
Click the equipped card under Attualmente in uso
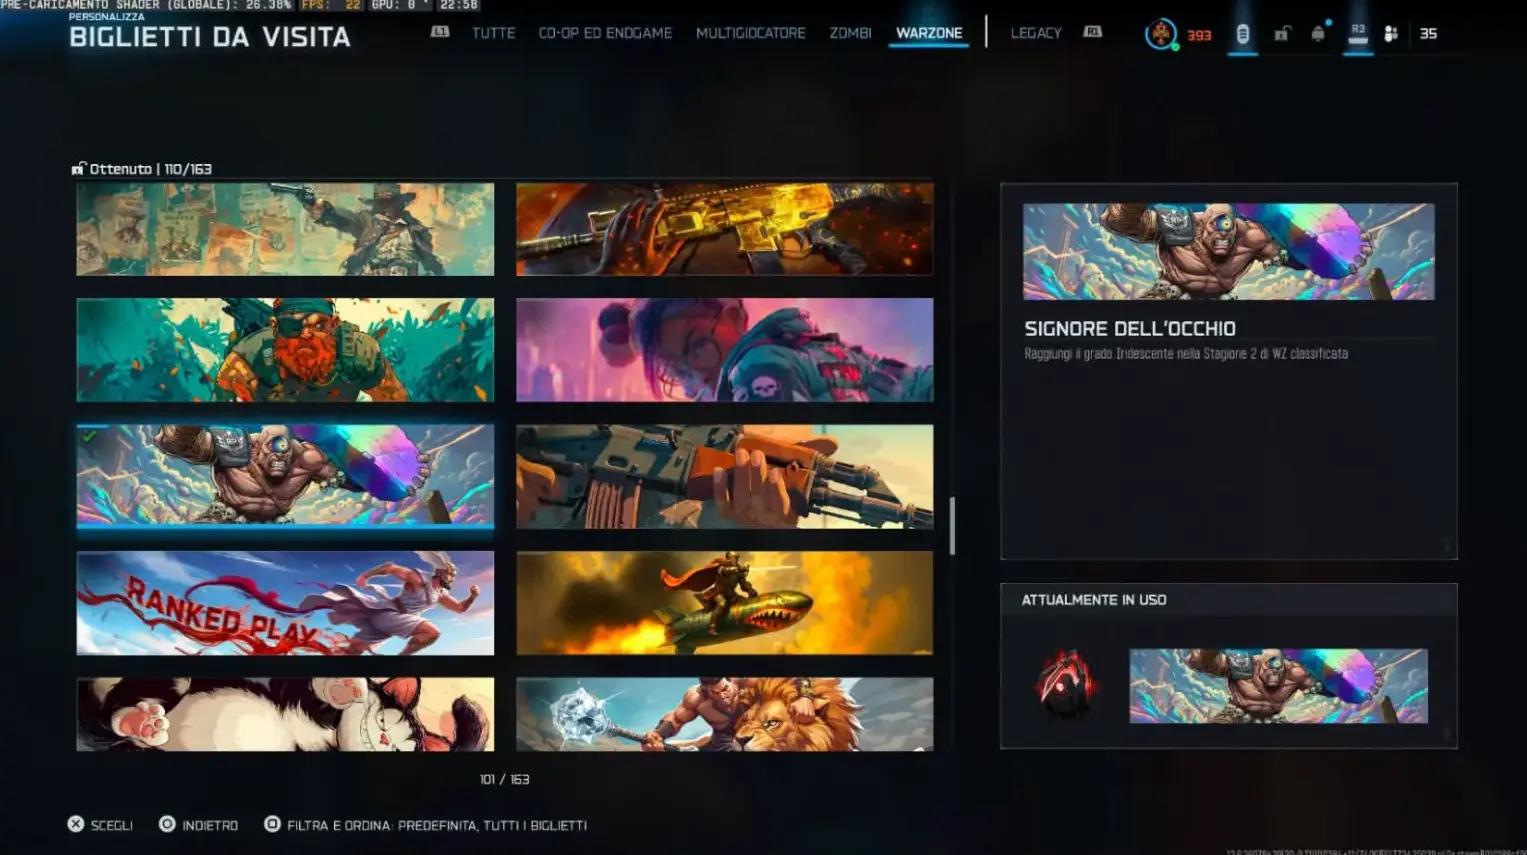point(1279,686)
